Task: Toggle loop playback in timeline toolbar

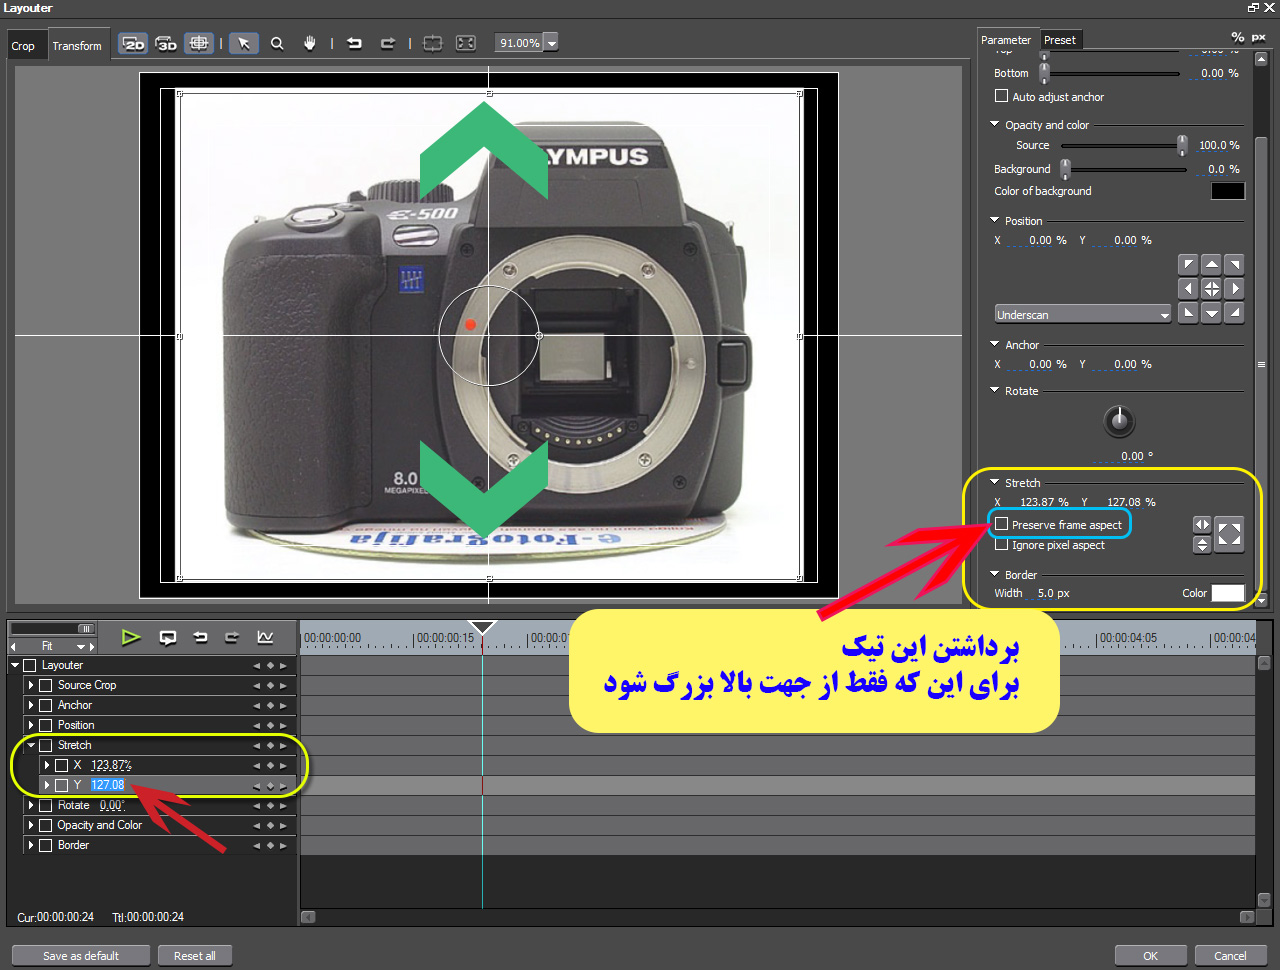Action: 168,637
